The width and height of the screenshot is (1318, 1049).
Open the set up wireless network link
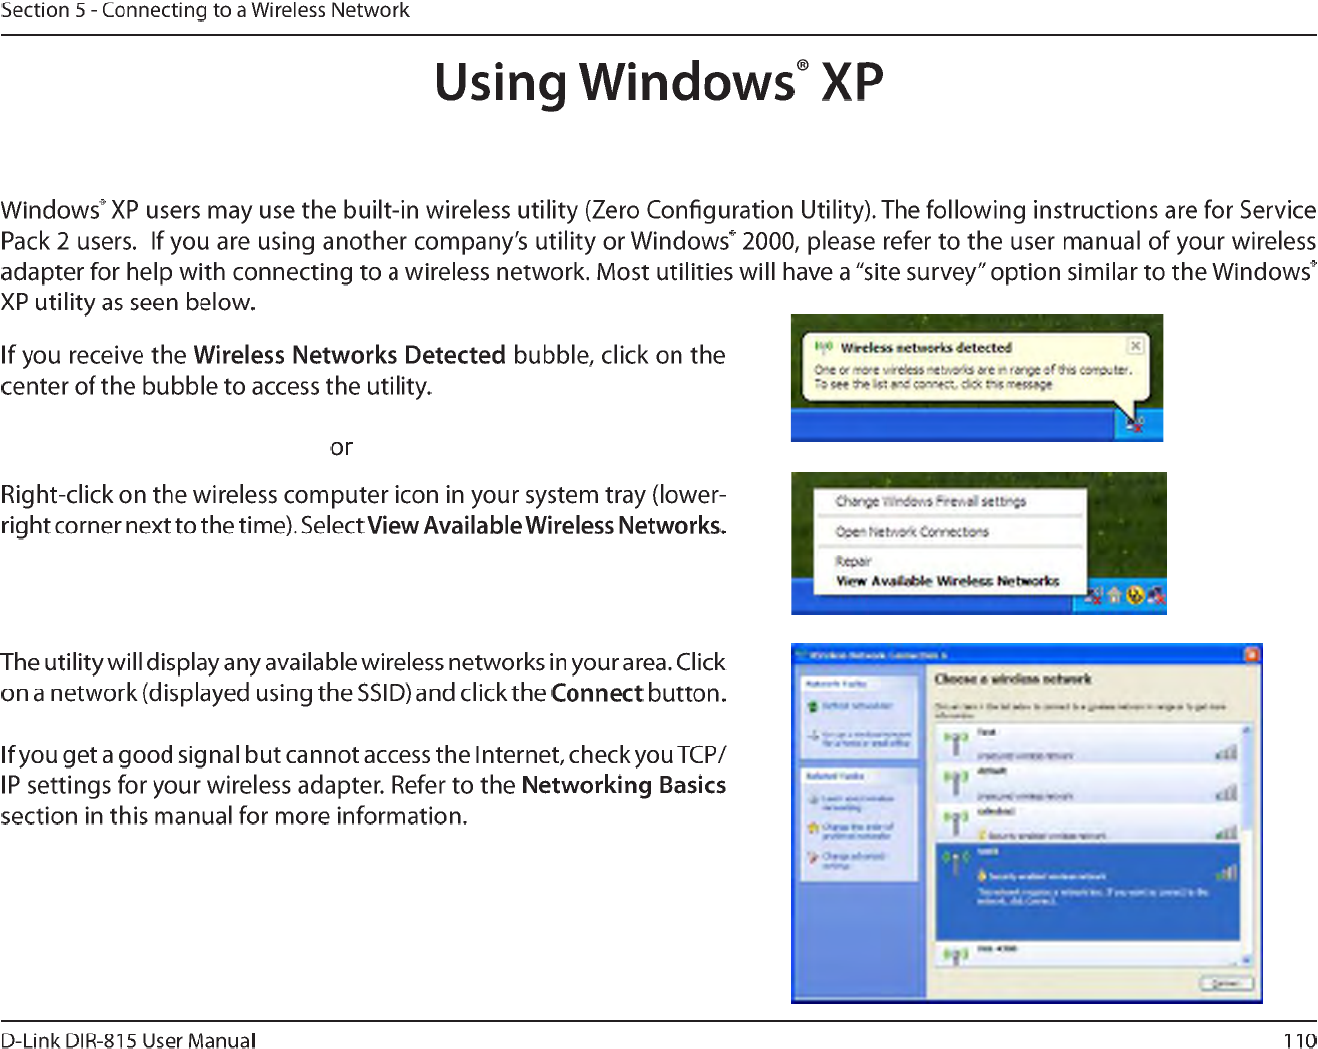pos(866,740)
